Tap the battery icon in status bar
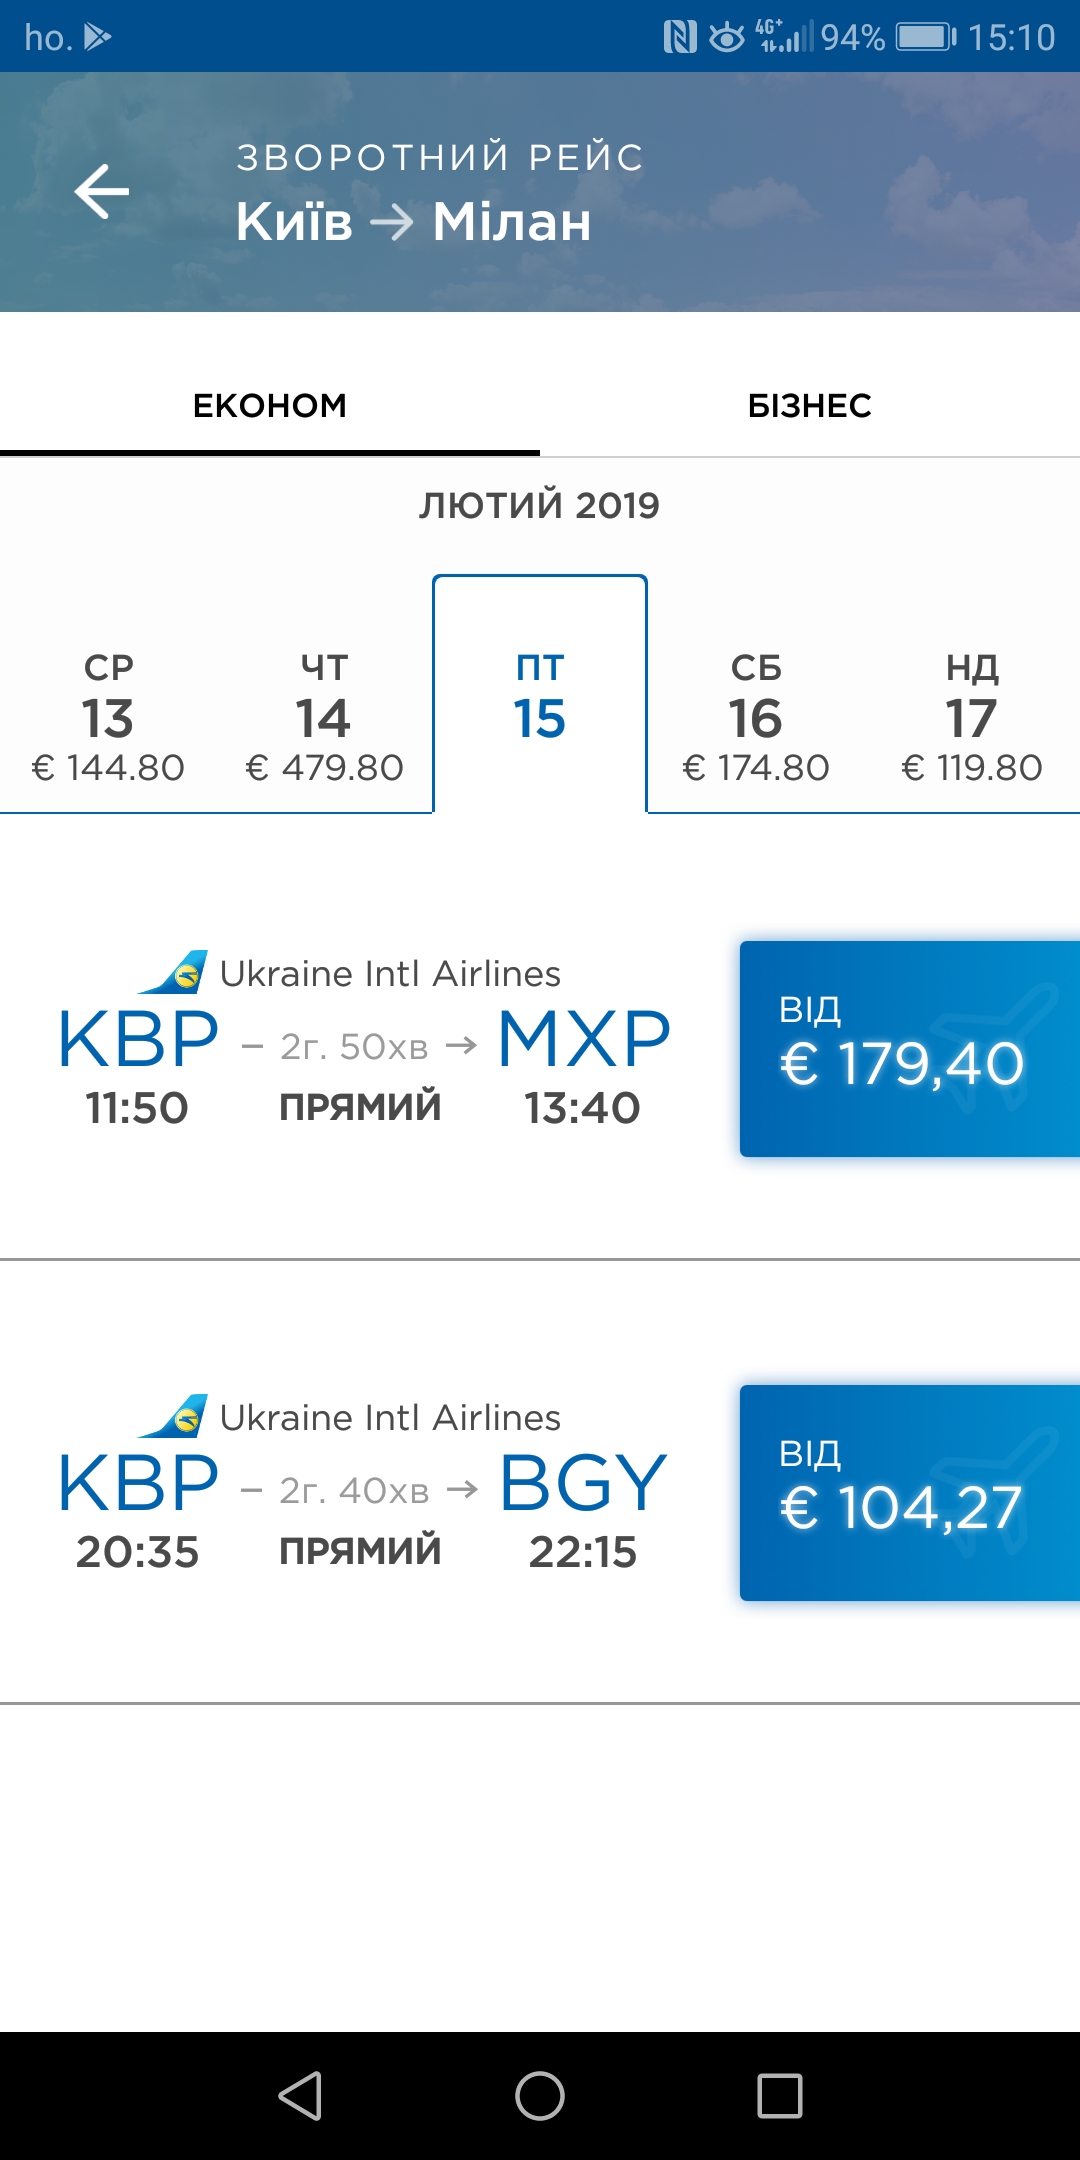Viewport: 1080px width, 2160px height. click(925, 38)
